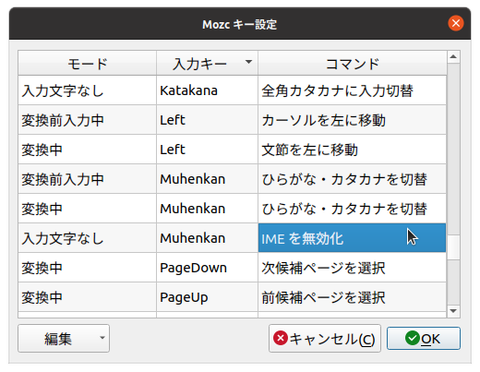Click the キャンセル button
Image resolution: width=480 pixels, height=372 pixels.
[x=325, y=339]
